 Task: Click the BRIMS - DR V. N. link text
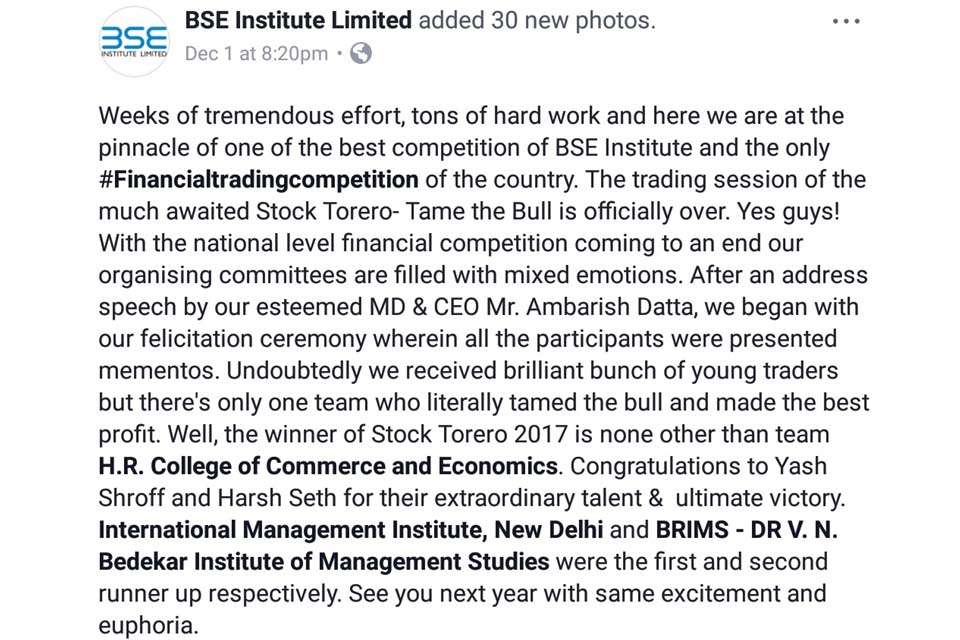[746, 530]
